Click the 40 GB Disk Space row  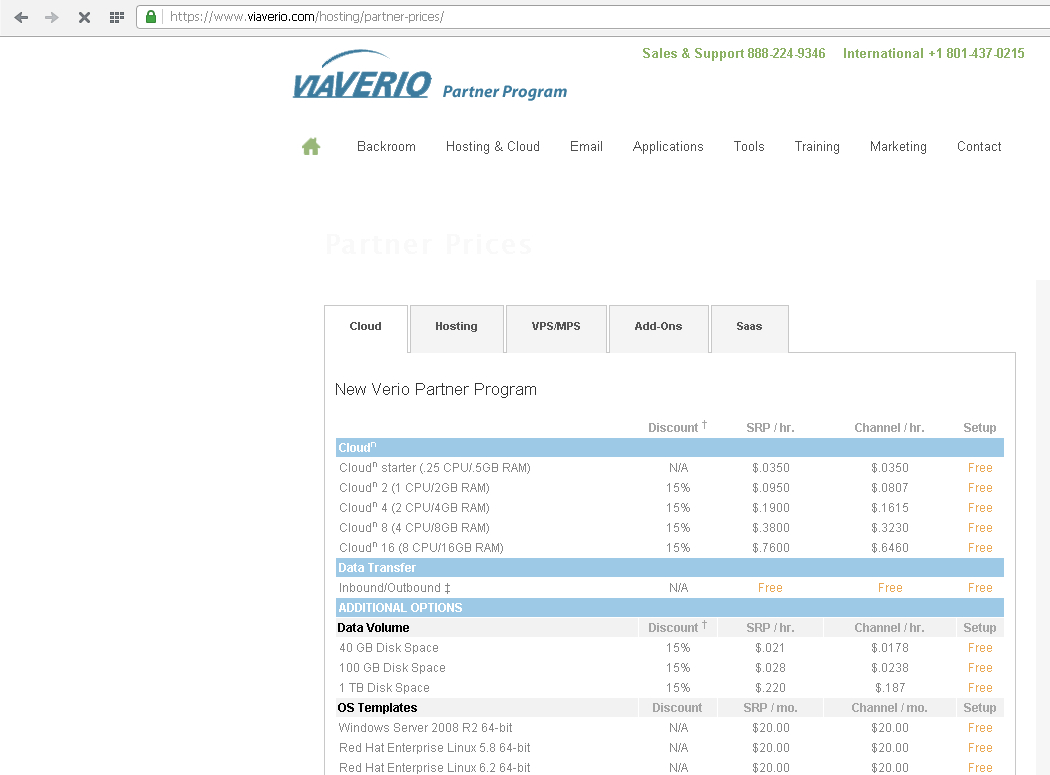point(670,648)
